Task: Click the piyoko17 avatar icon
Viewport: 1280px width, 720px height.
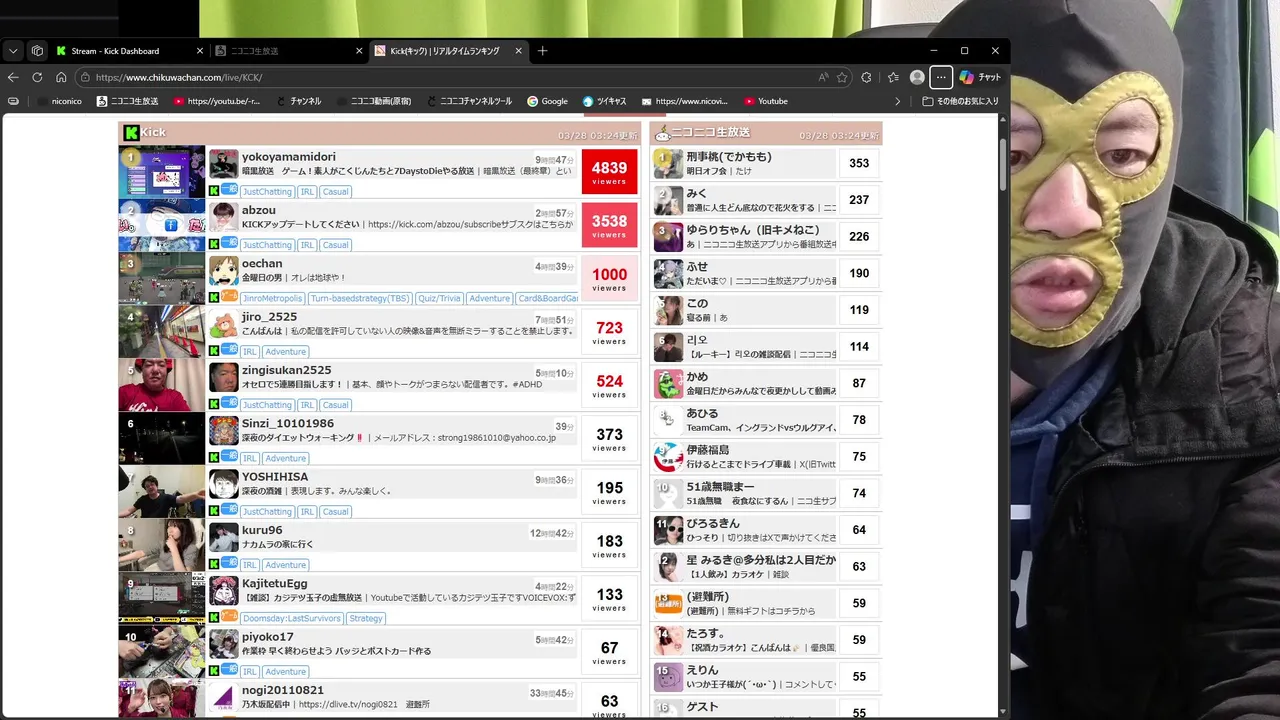Action: (x=224, y=644)
